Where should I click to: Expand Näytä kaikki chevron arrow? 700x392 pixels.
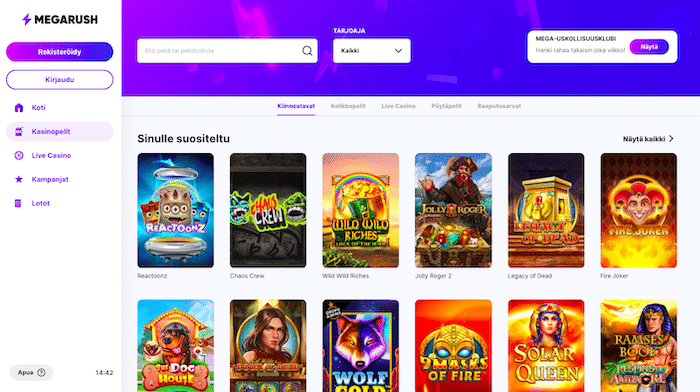click(x=671, y=139)
